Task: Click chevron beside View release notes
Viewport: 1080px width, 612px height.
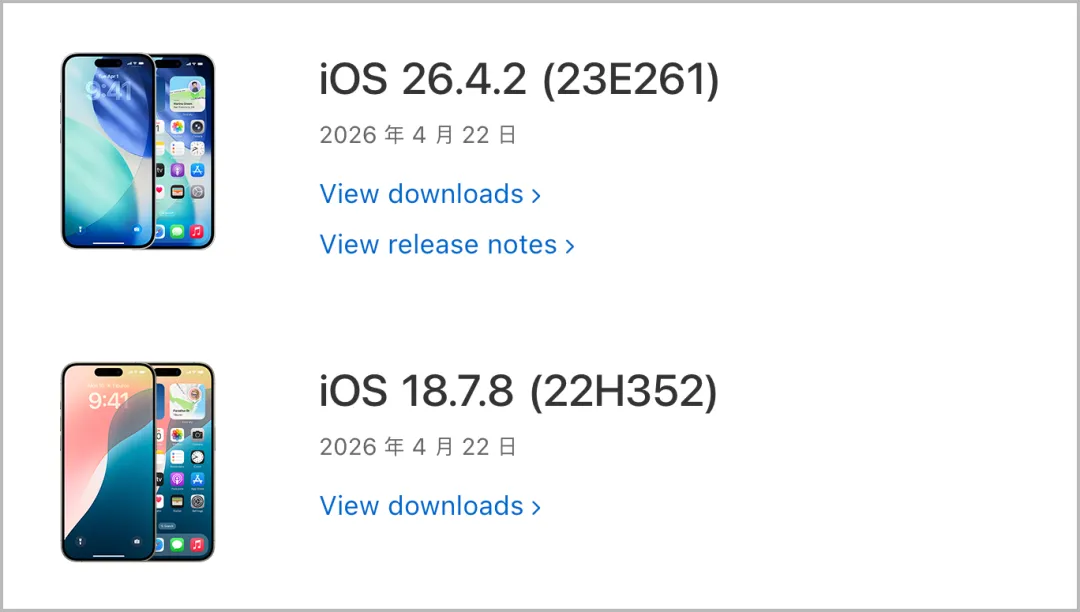Action: (x=570, y=246)
